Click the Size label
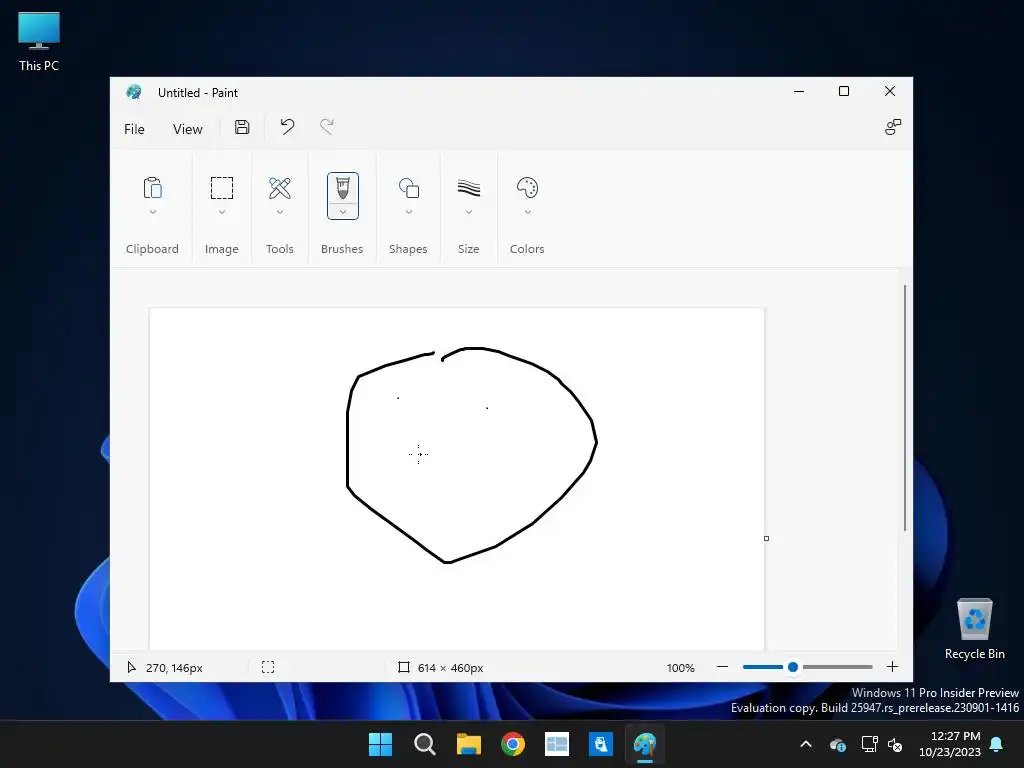The height and width of the screenshot is (768, 1024). (x=468, y=249)
